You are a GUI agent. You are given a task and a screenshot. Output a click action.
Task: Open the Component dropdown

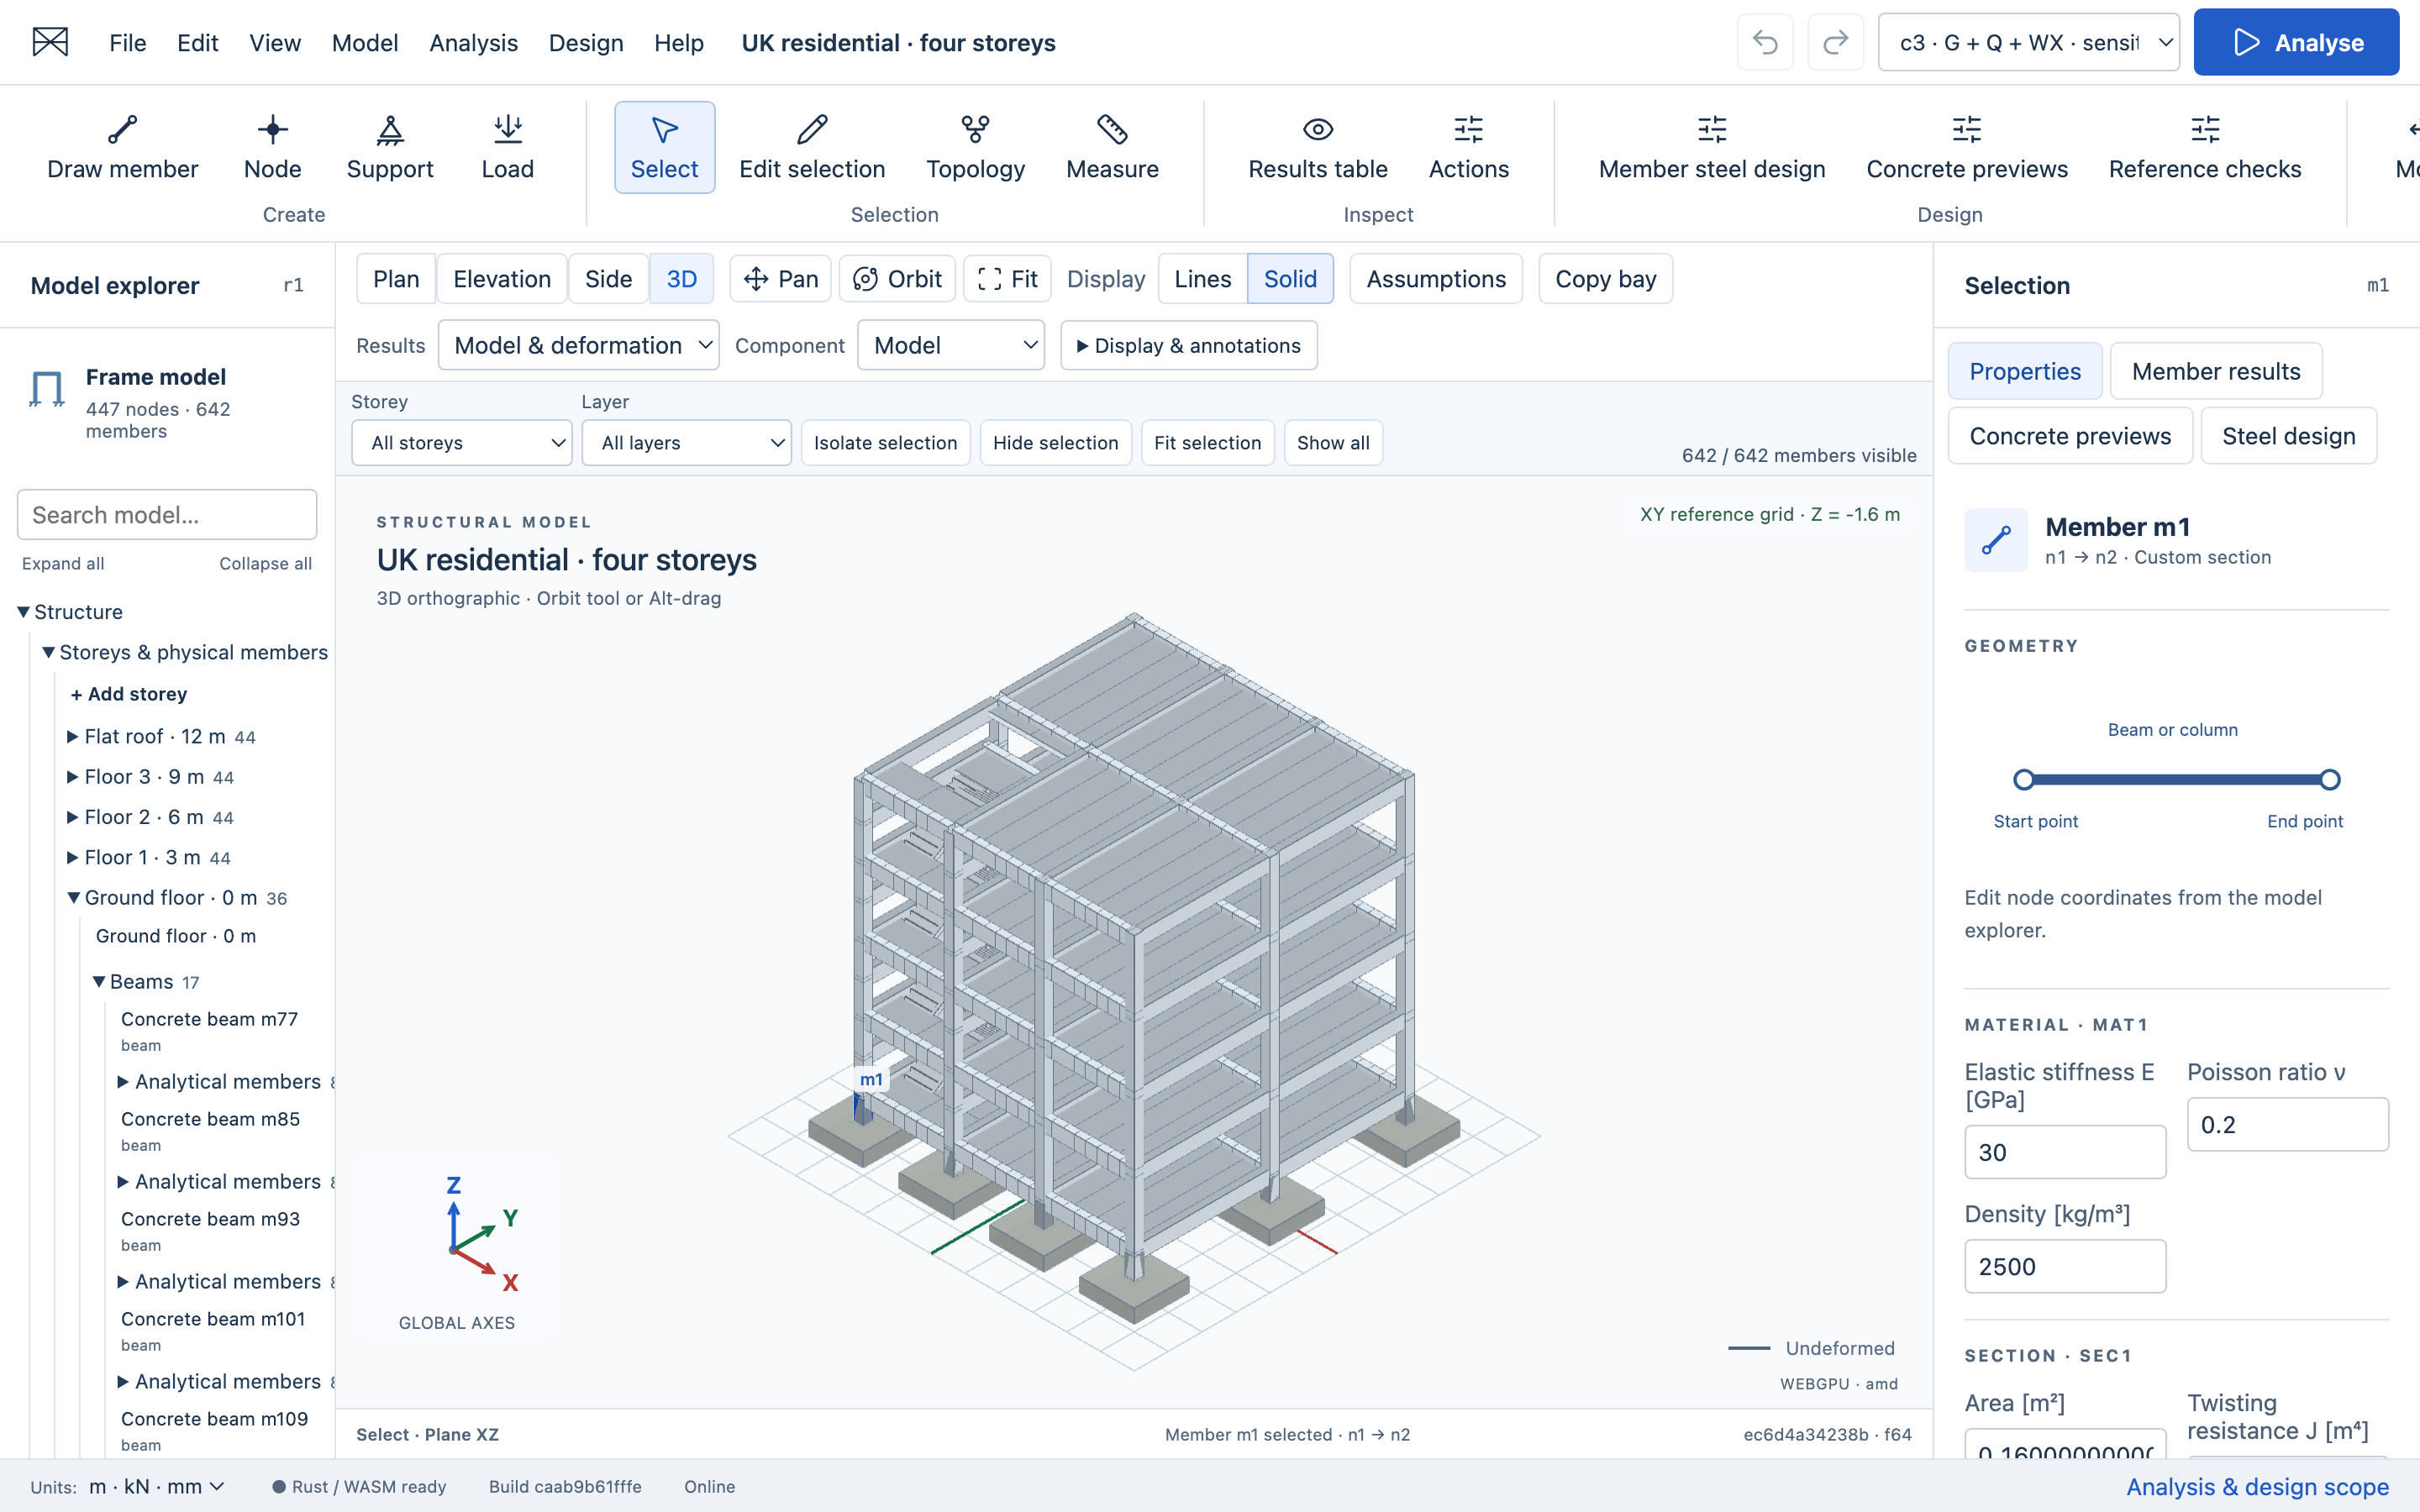tap(951, 345)
